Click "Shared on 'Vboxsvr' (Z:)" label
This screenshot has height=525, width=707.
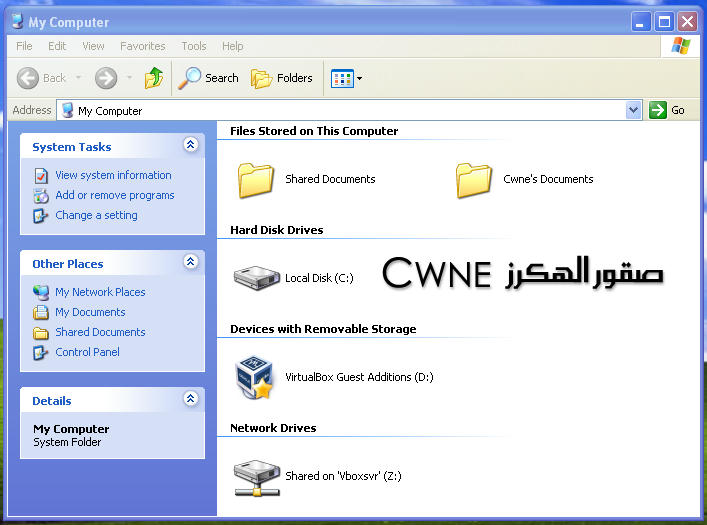pos(343,476)
